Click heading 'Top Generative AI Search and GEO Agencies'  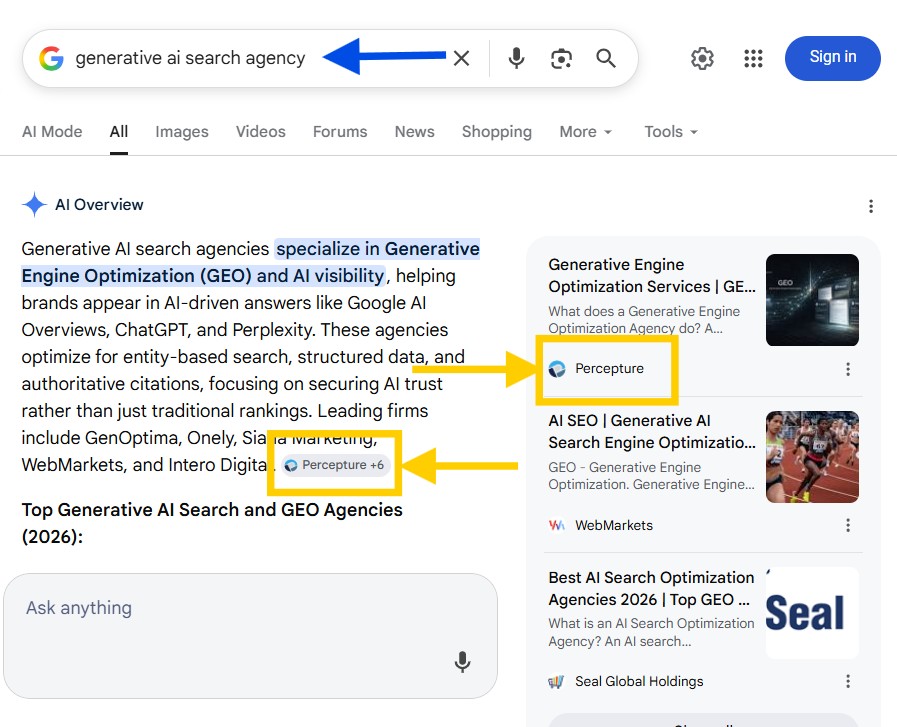point(212,510)
